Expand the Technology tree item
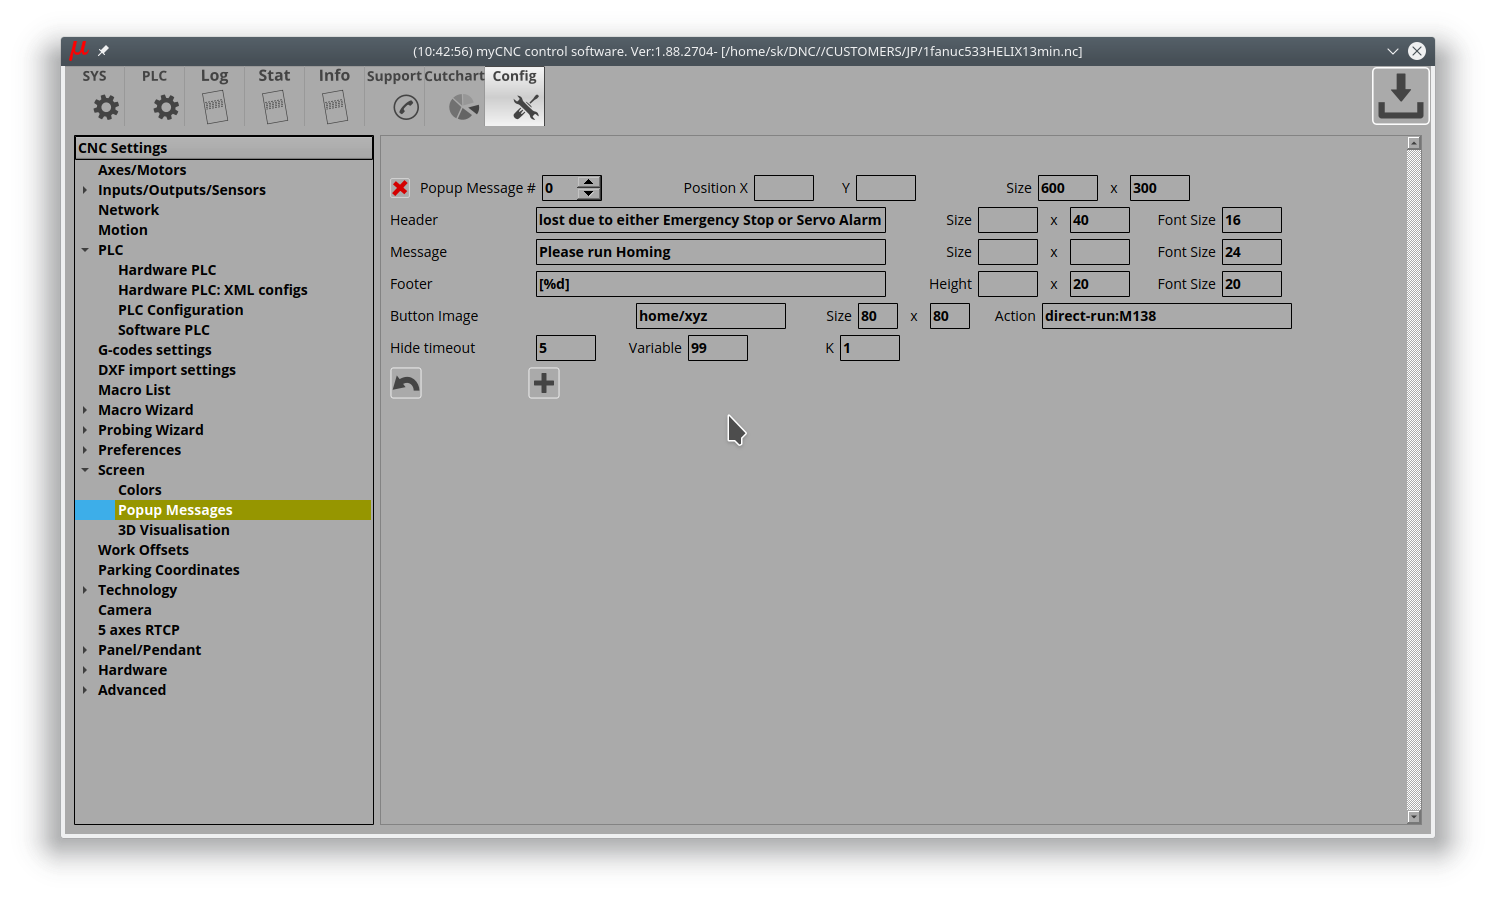1496x899 pixels. click(x=85, y=590)
